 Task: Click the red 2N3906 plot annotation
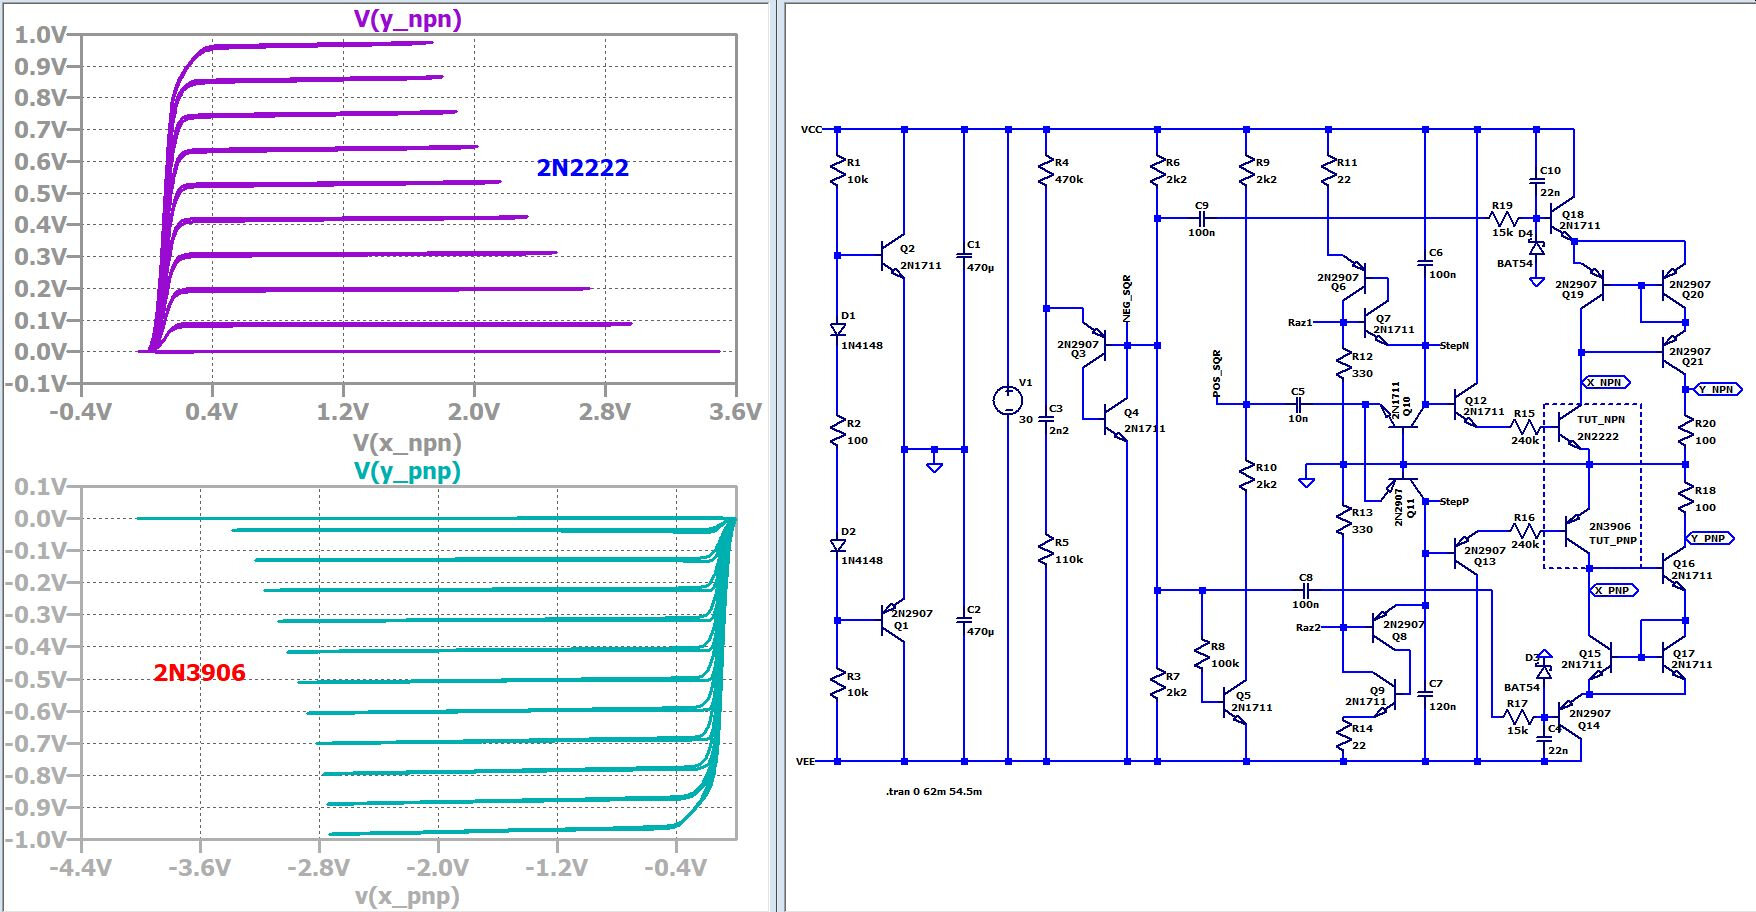199,673
